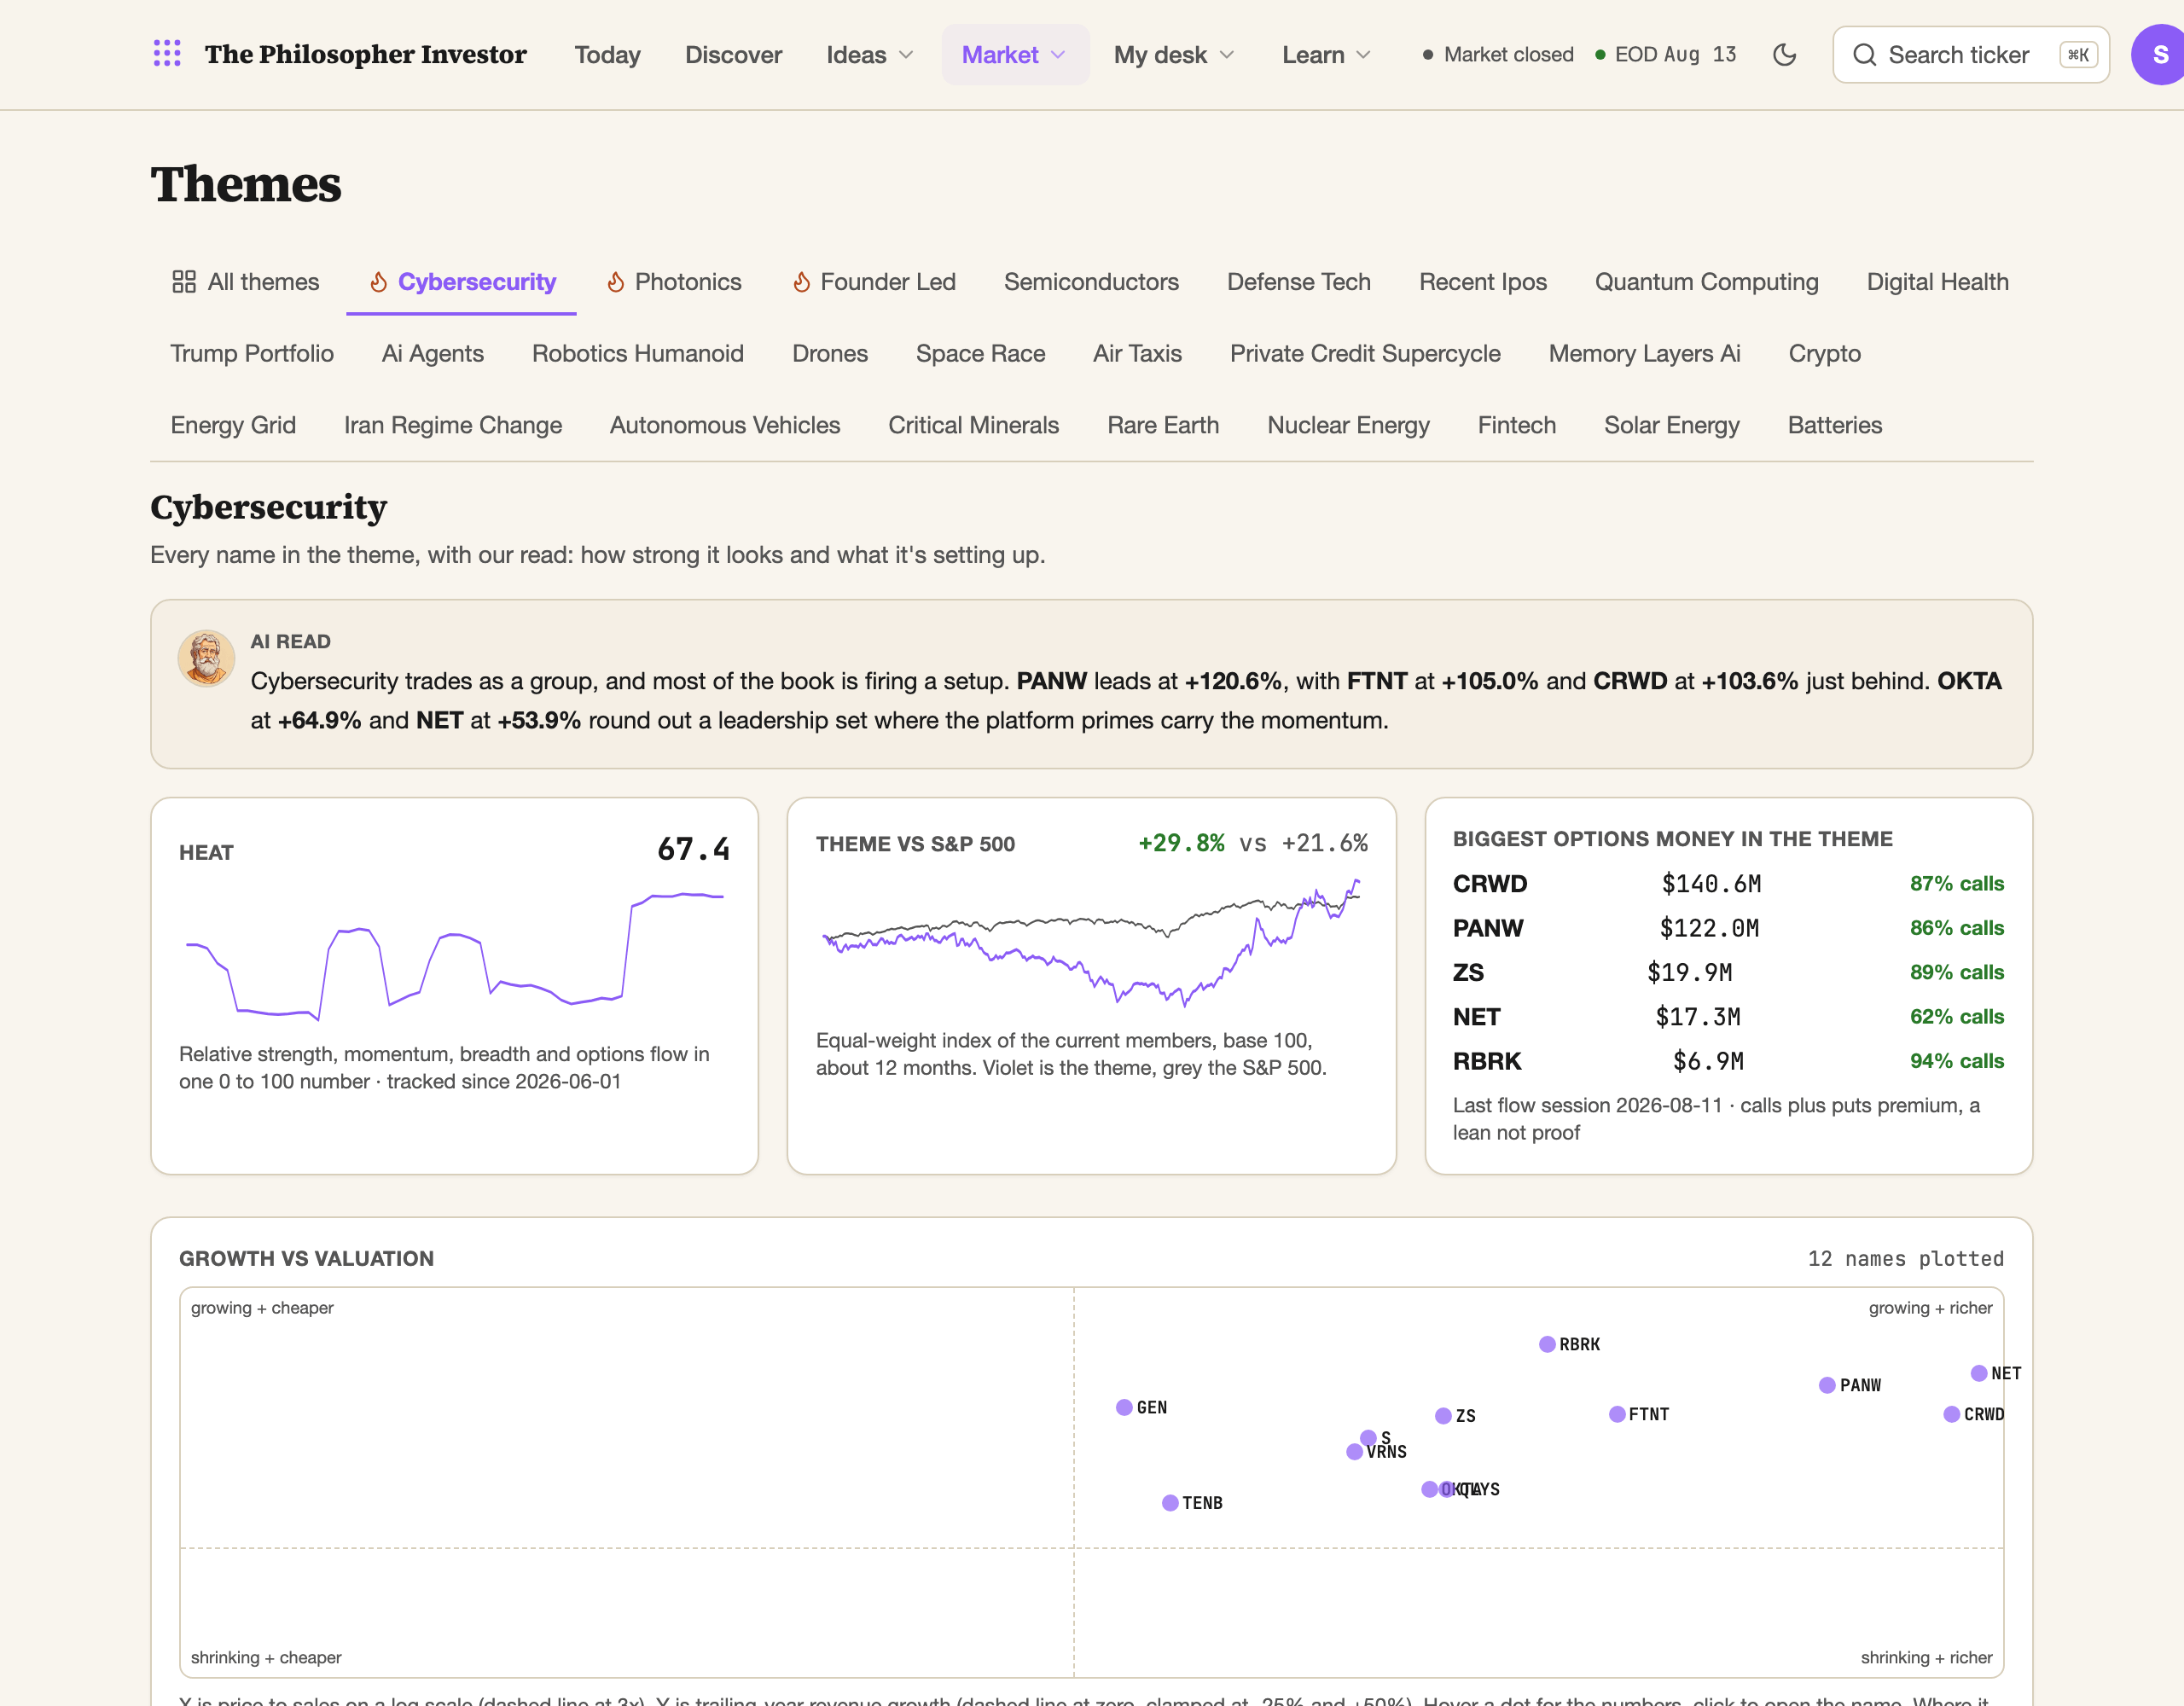Click the TENB dot on the scatter plot
Screen dimensions: 2184x1706
(x=1170, y=1503)
